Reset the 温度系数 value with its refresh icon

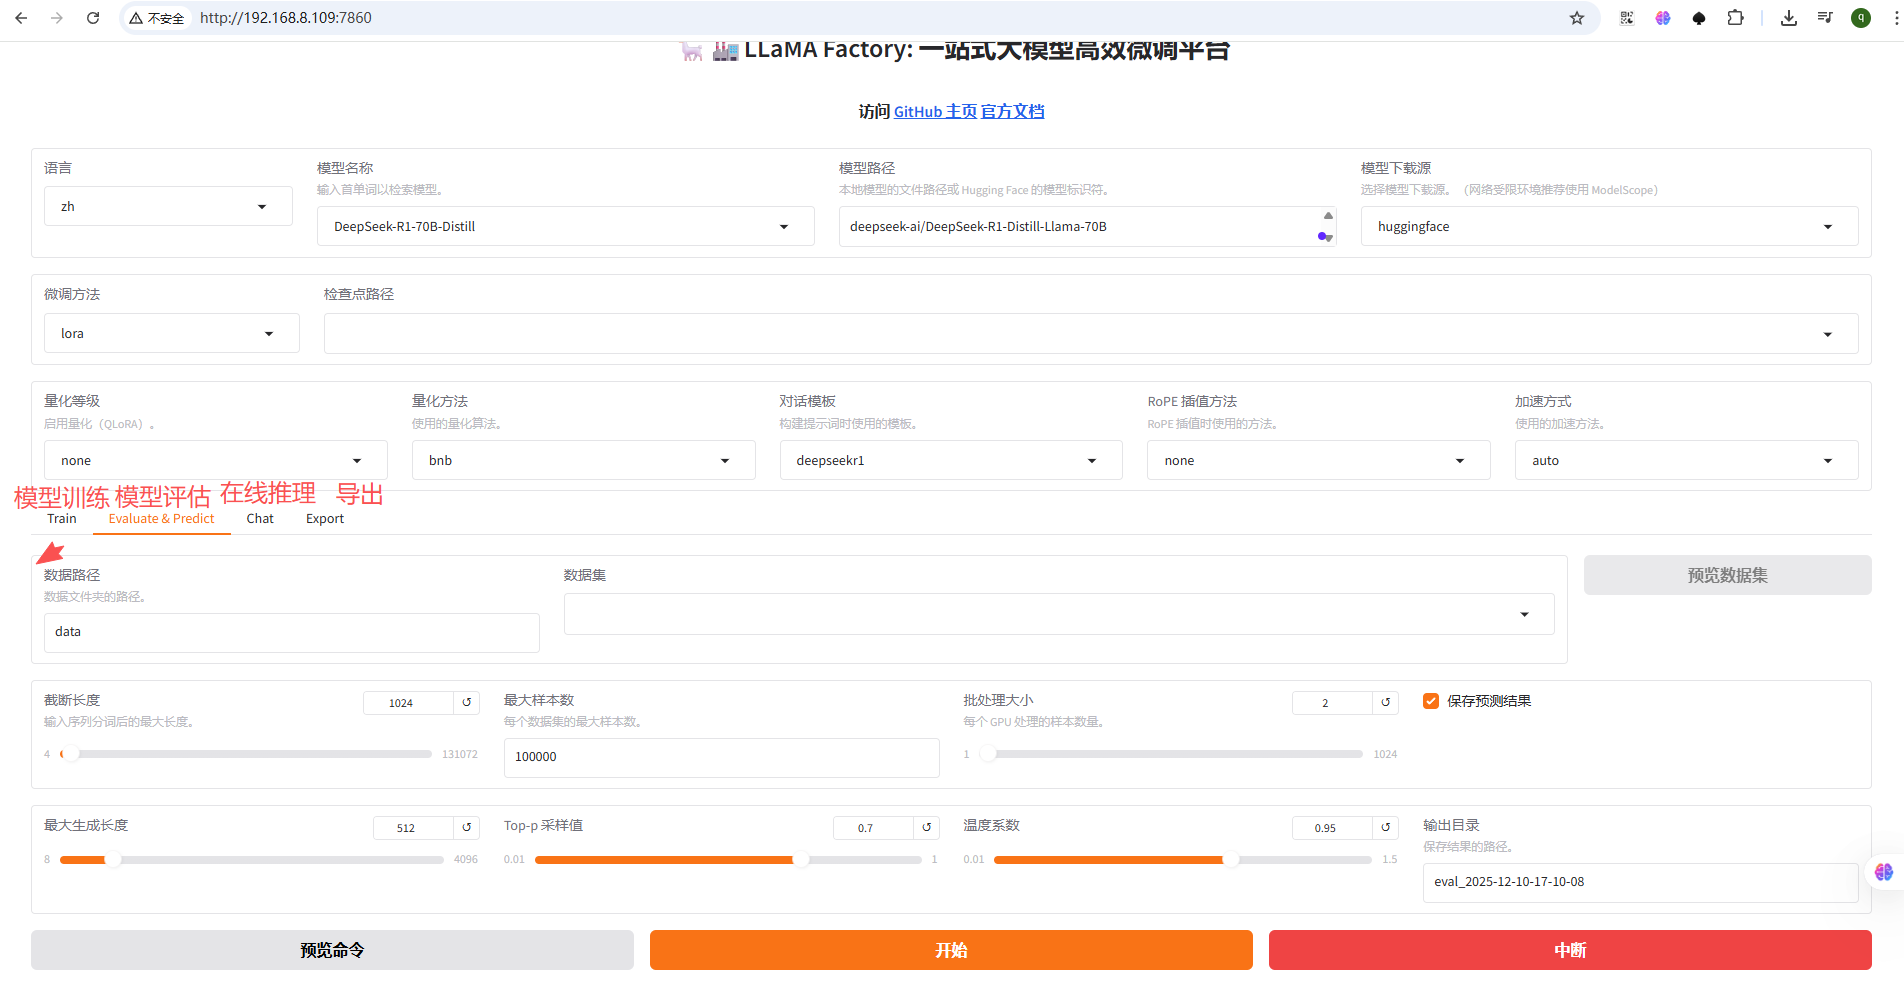1386,828
